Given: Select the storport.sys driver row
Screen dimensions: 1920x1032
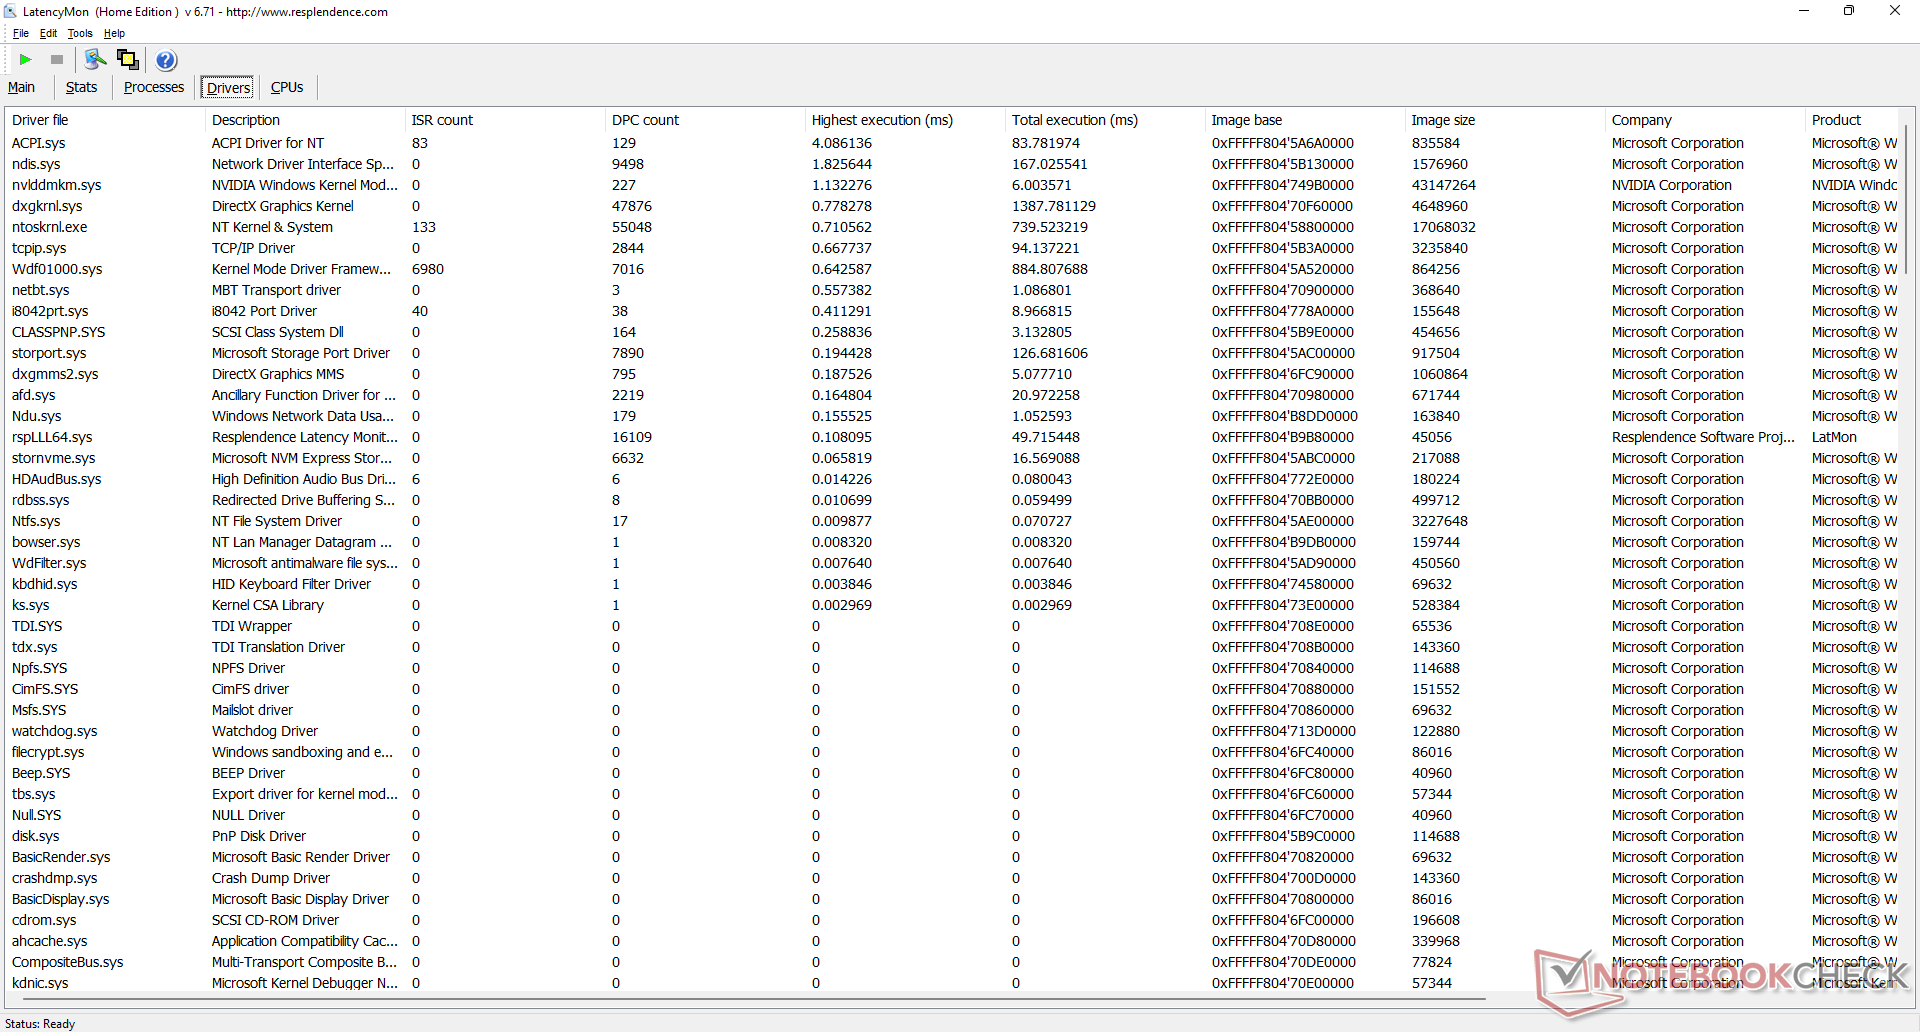Looking at the screenshot, I should 952,353.
